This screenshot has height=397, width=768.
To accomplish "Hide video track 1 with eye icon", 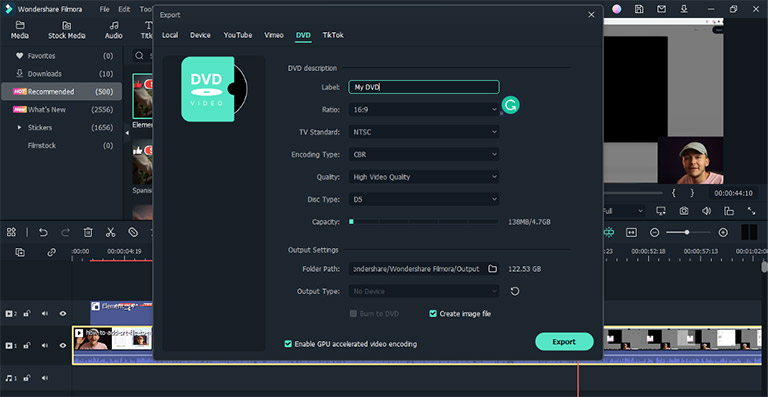I will click(63, 346).
